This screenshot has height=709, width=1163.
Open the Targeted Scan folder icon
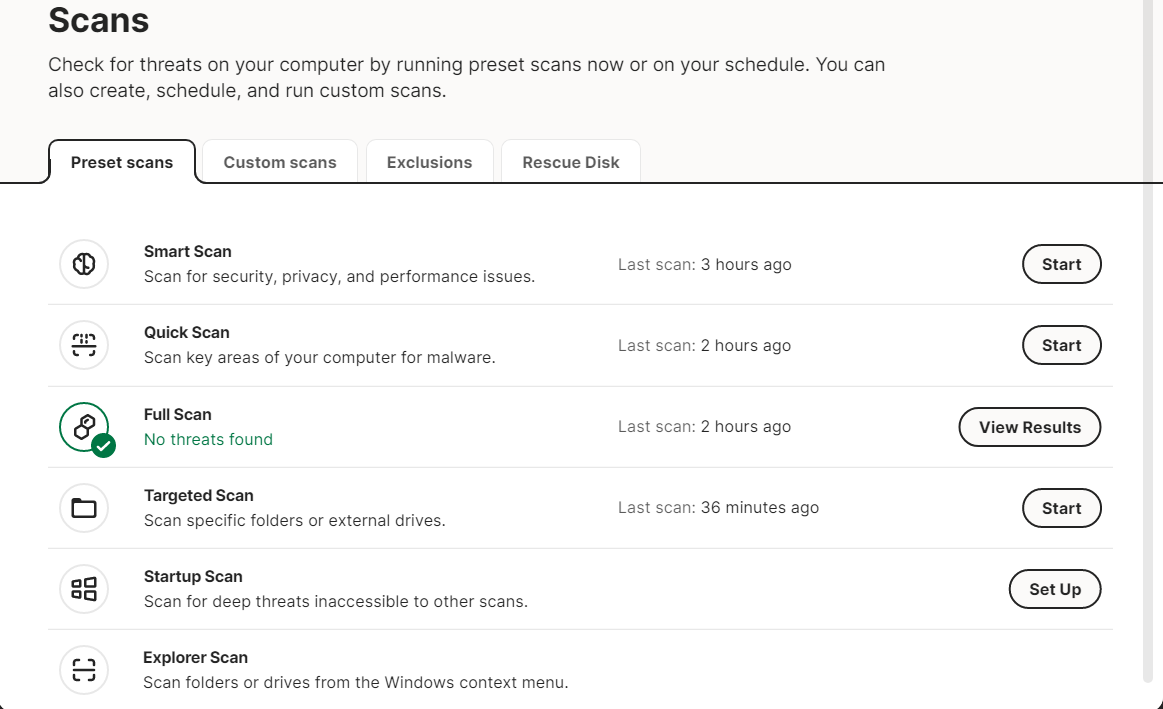pos(84,508)
